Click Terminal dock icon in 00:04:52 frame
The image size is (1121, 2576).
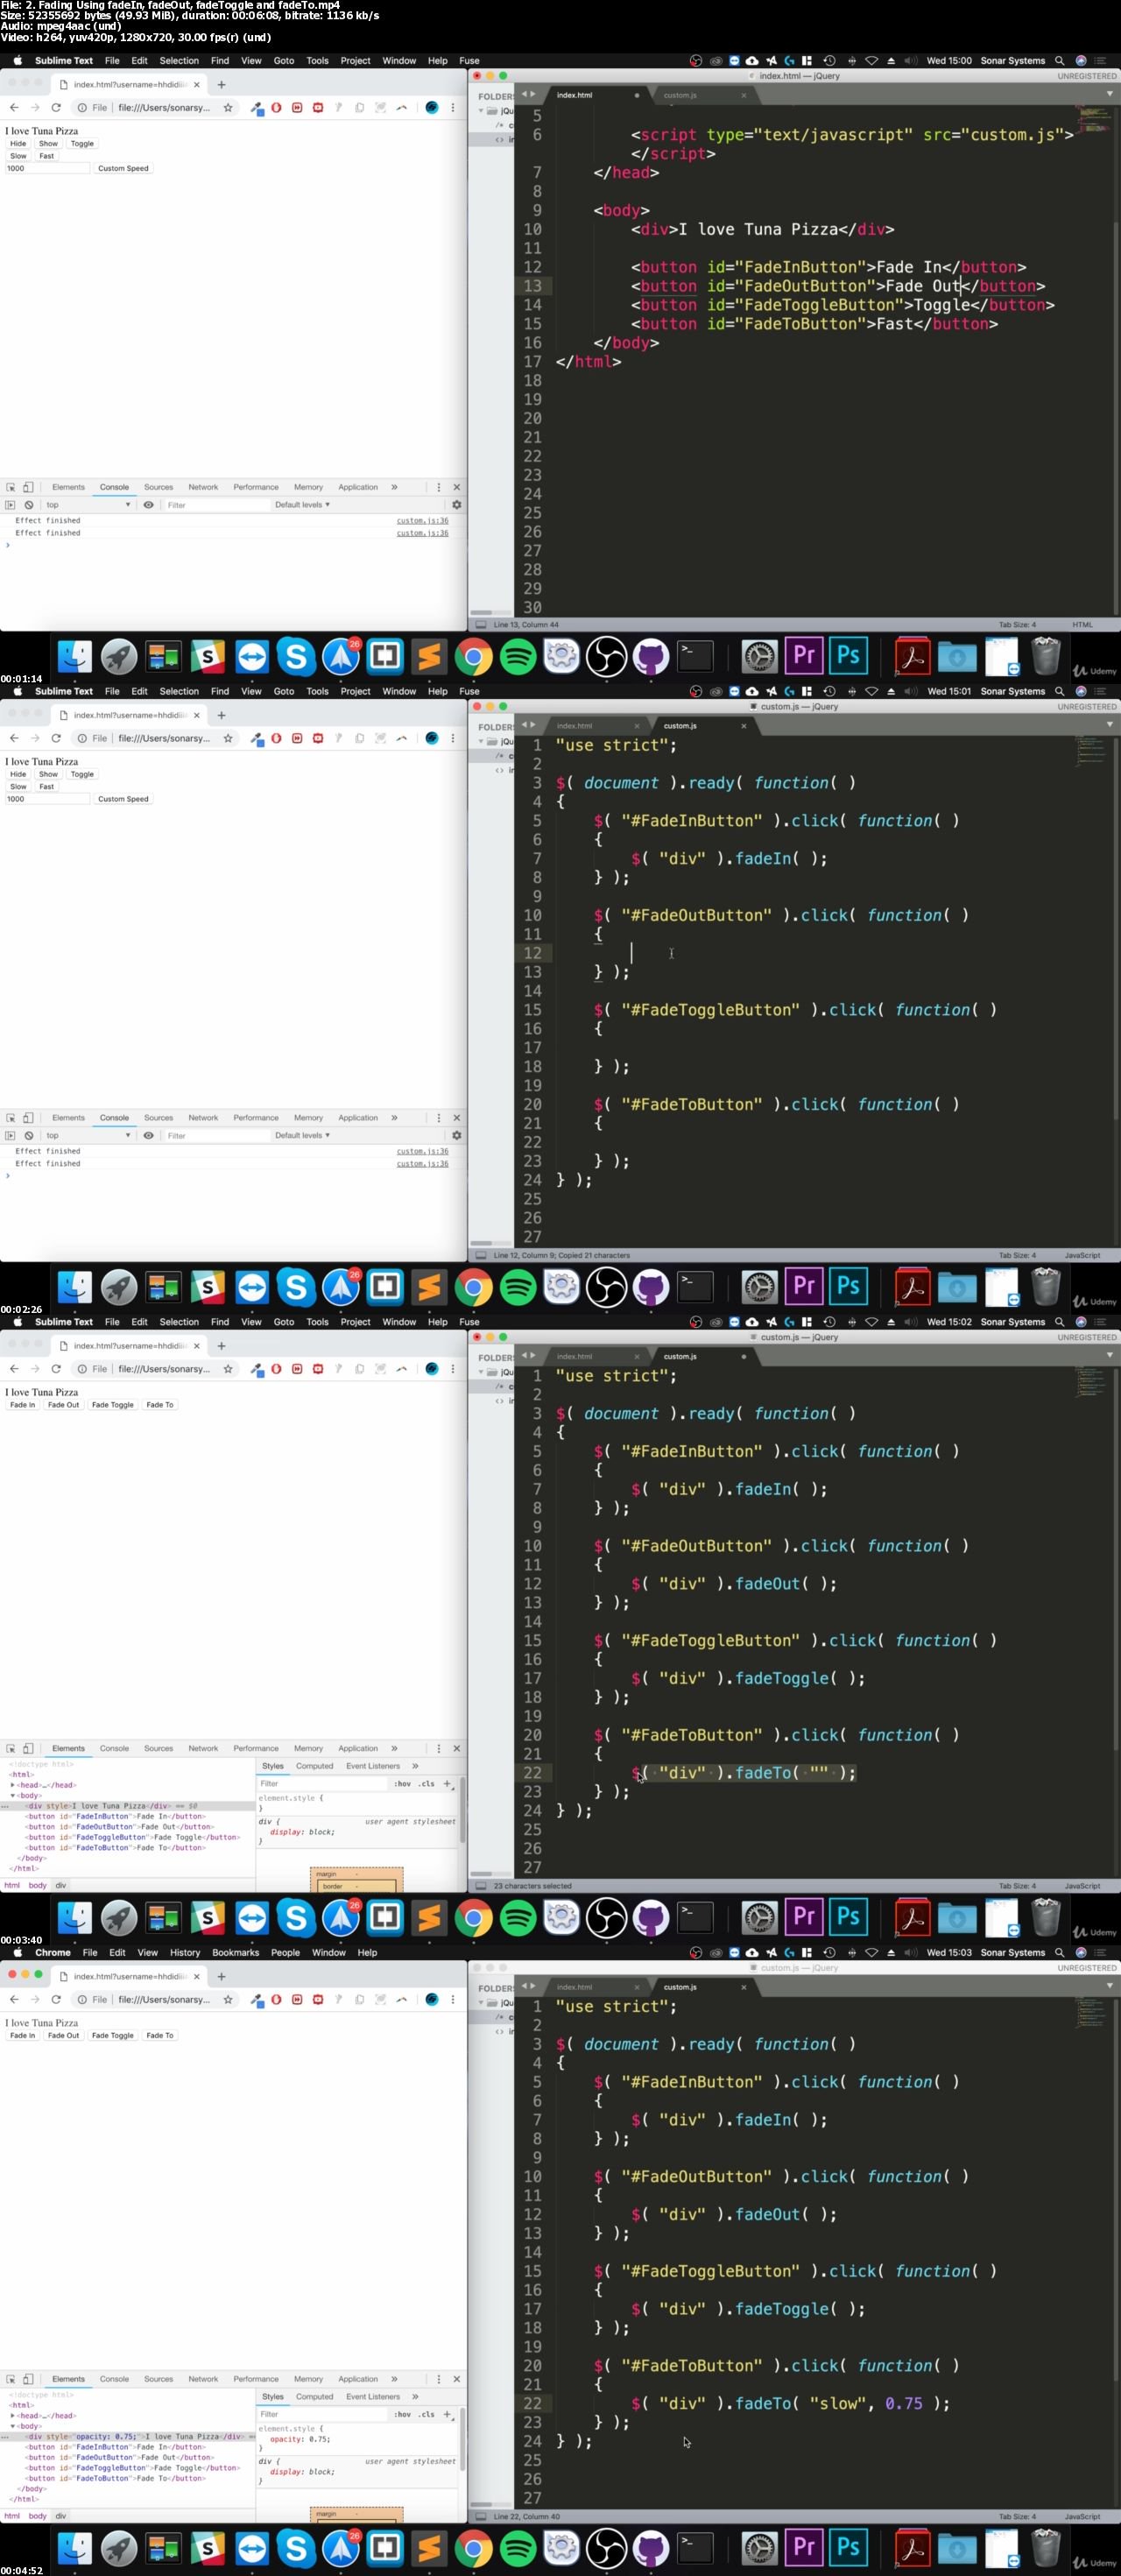[x=695, y=2549]
